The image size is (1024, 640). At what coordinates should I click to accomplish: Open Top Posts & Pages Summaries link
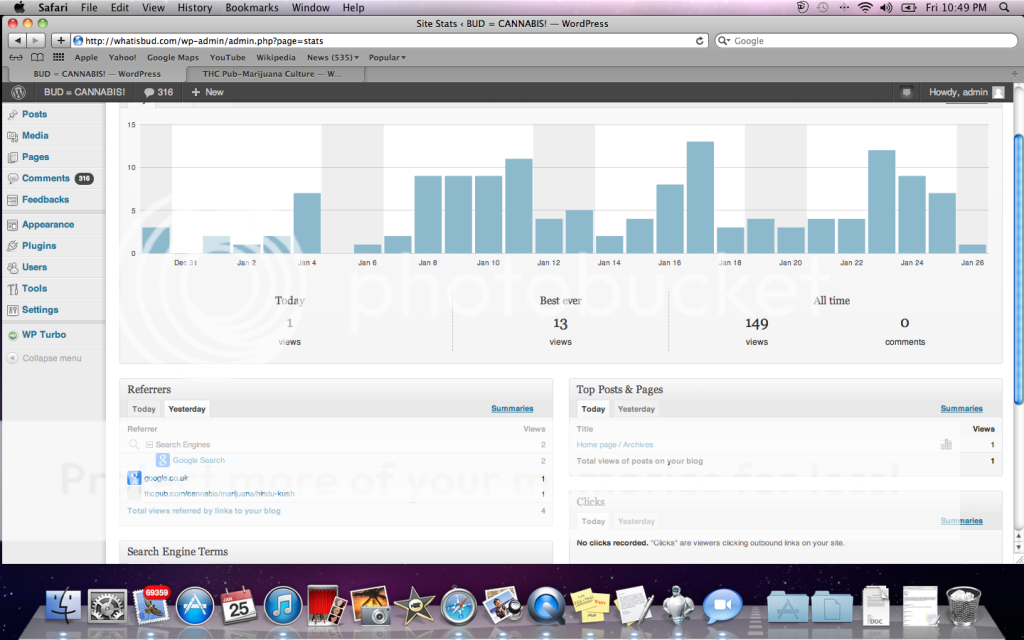tap(961, 409)
